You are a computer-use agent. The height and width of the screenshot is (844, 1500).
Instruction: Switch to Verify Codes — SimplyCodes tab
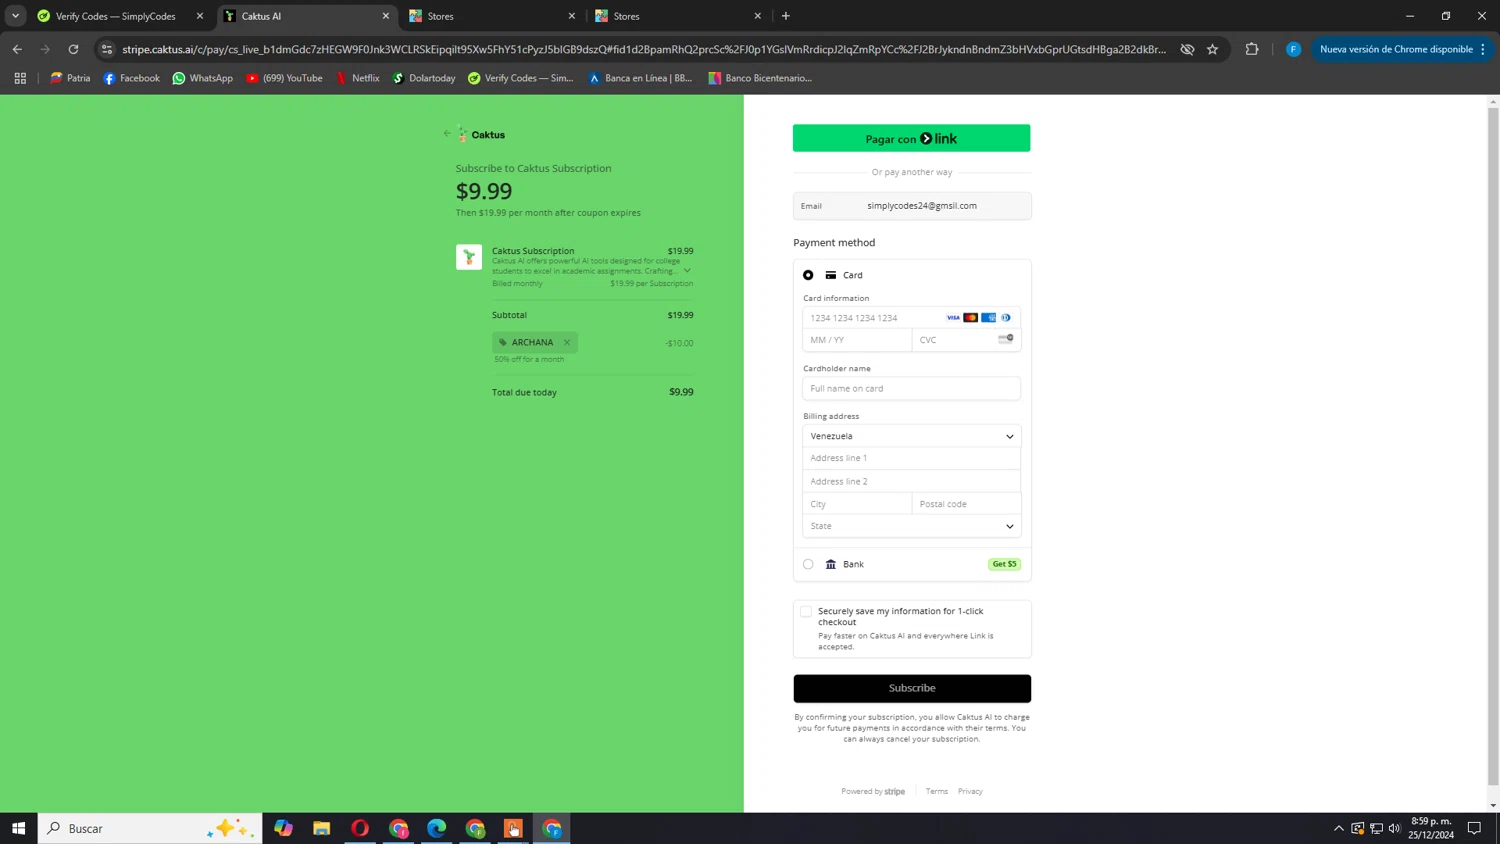(120, 16)
